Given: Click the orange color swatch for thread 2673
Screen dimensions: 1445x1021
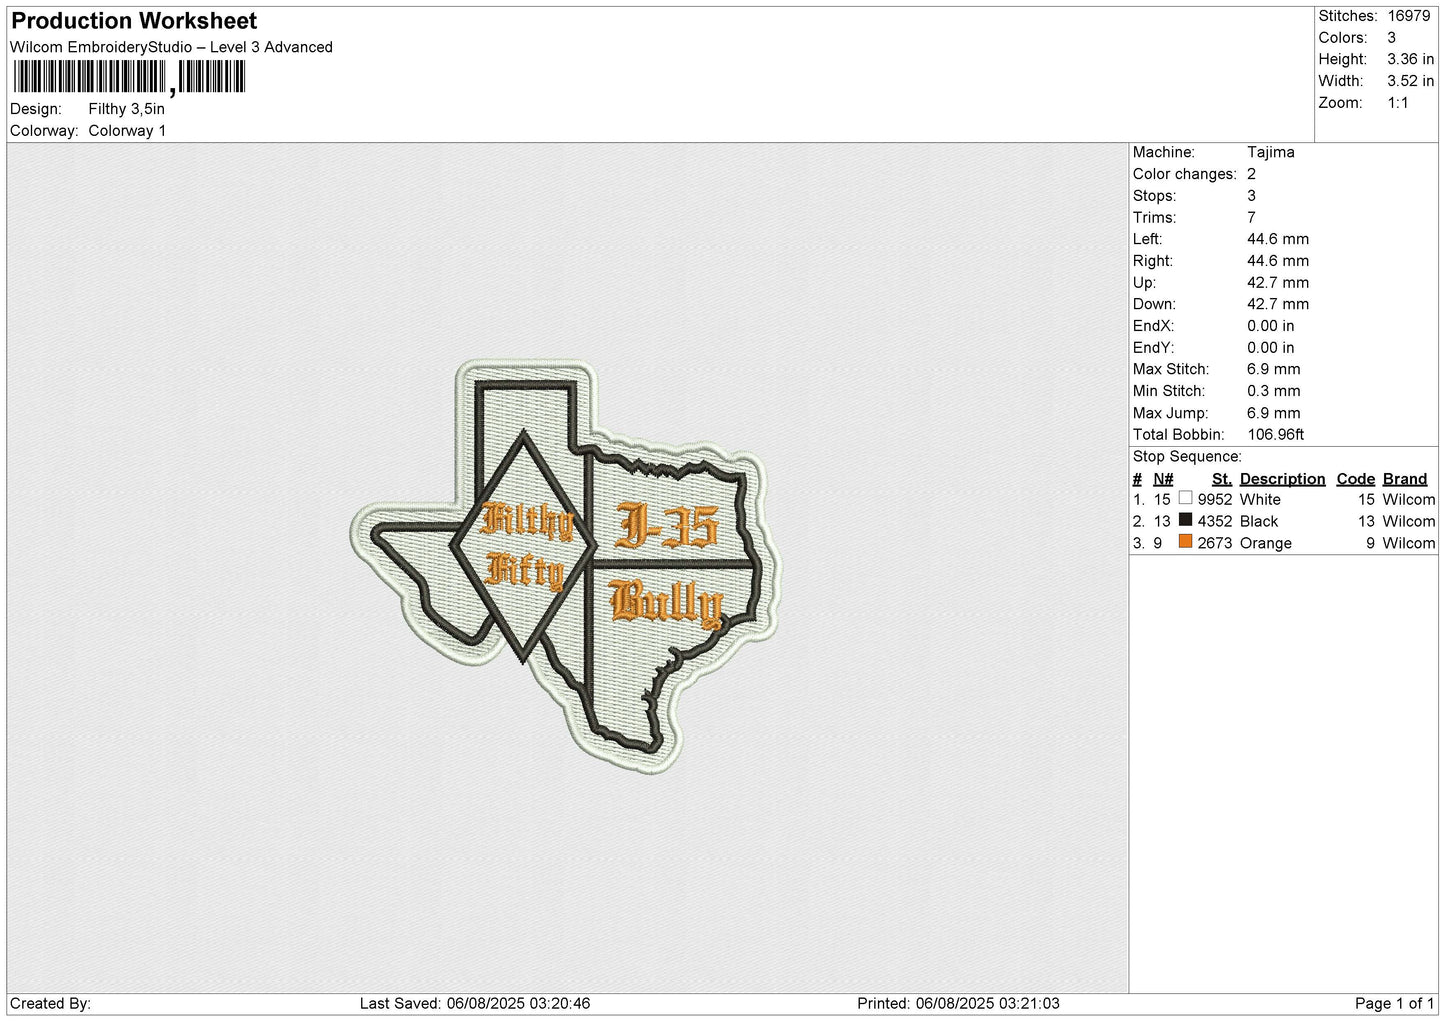Looking at the screenshot, I should pos(1185,542).
